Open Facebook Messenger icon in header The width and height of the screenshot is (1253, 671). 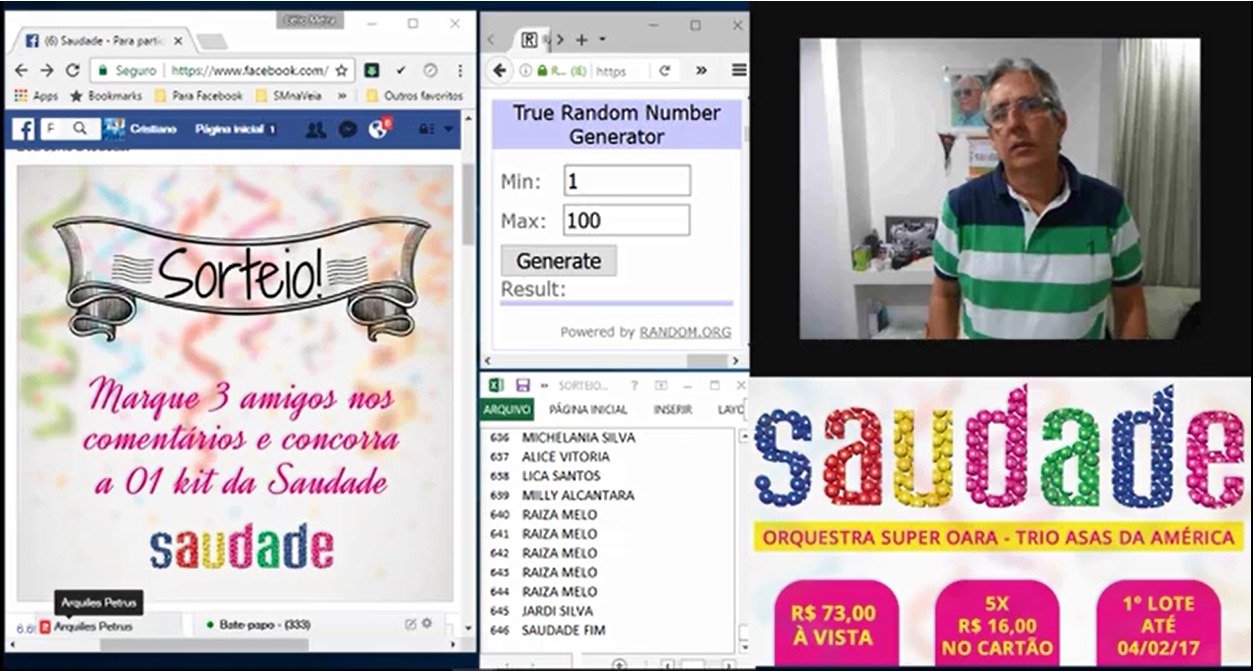click(348, 129)
